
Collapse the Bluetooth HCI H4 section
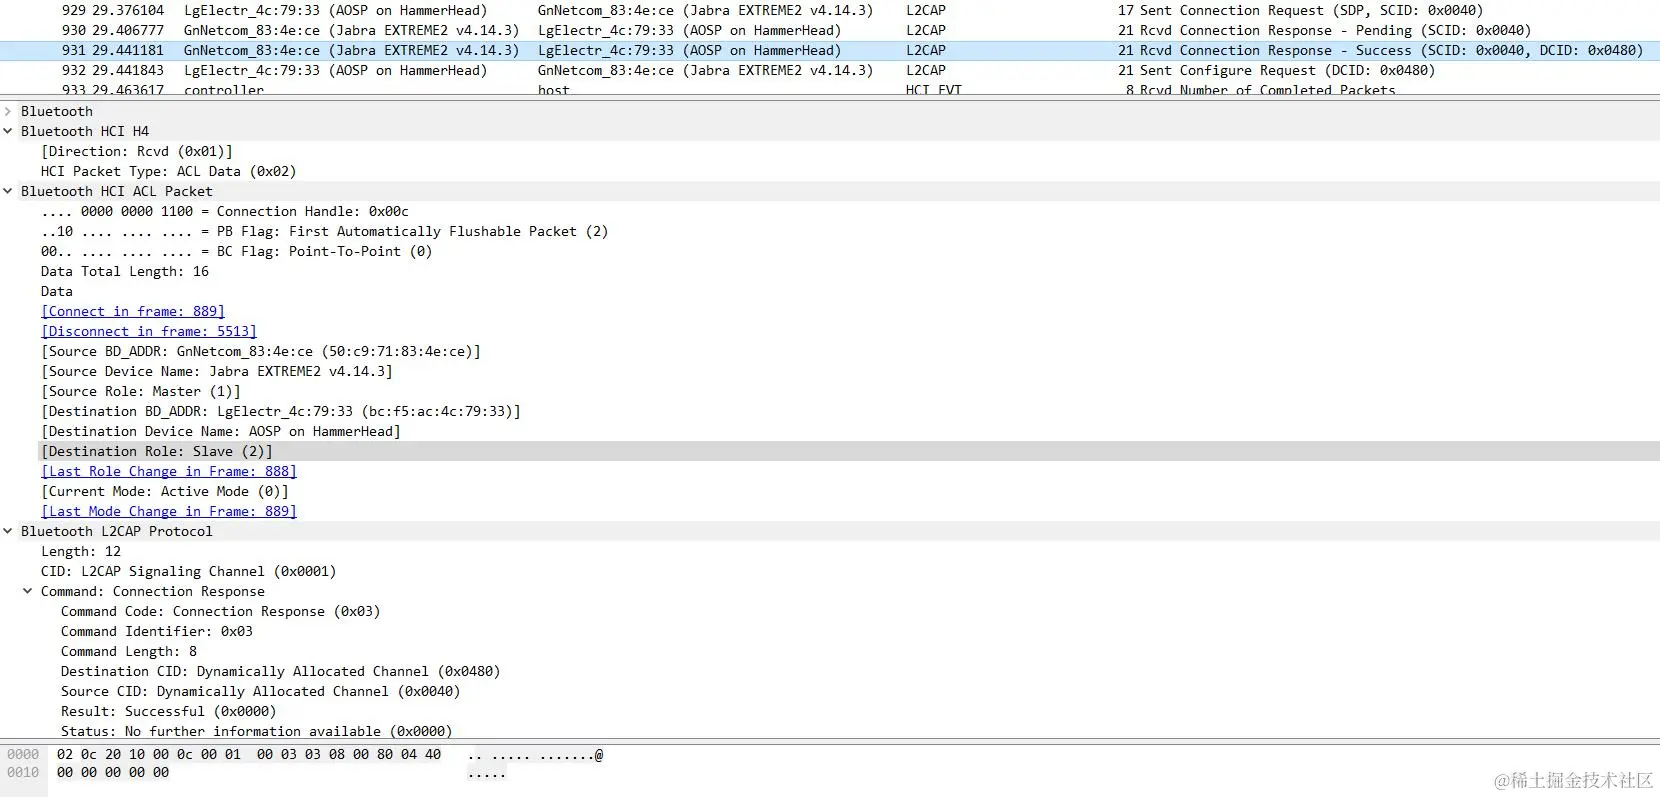[x=8, y=131]
